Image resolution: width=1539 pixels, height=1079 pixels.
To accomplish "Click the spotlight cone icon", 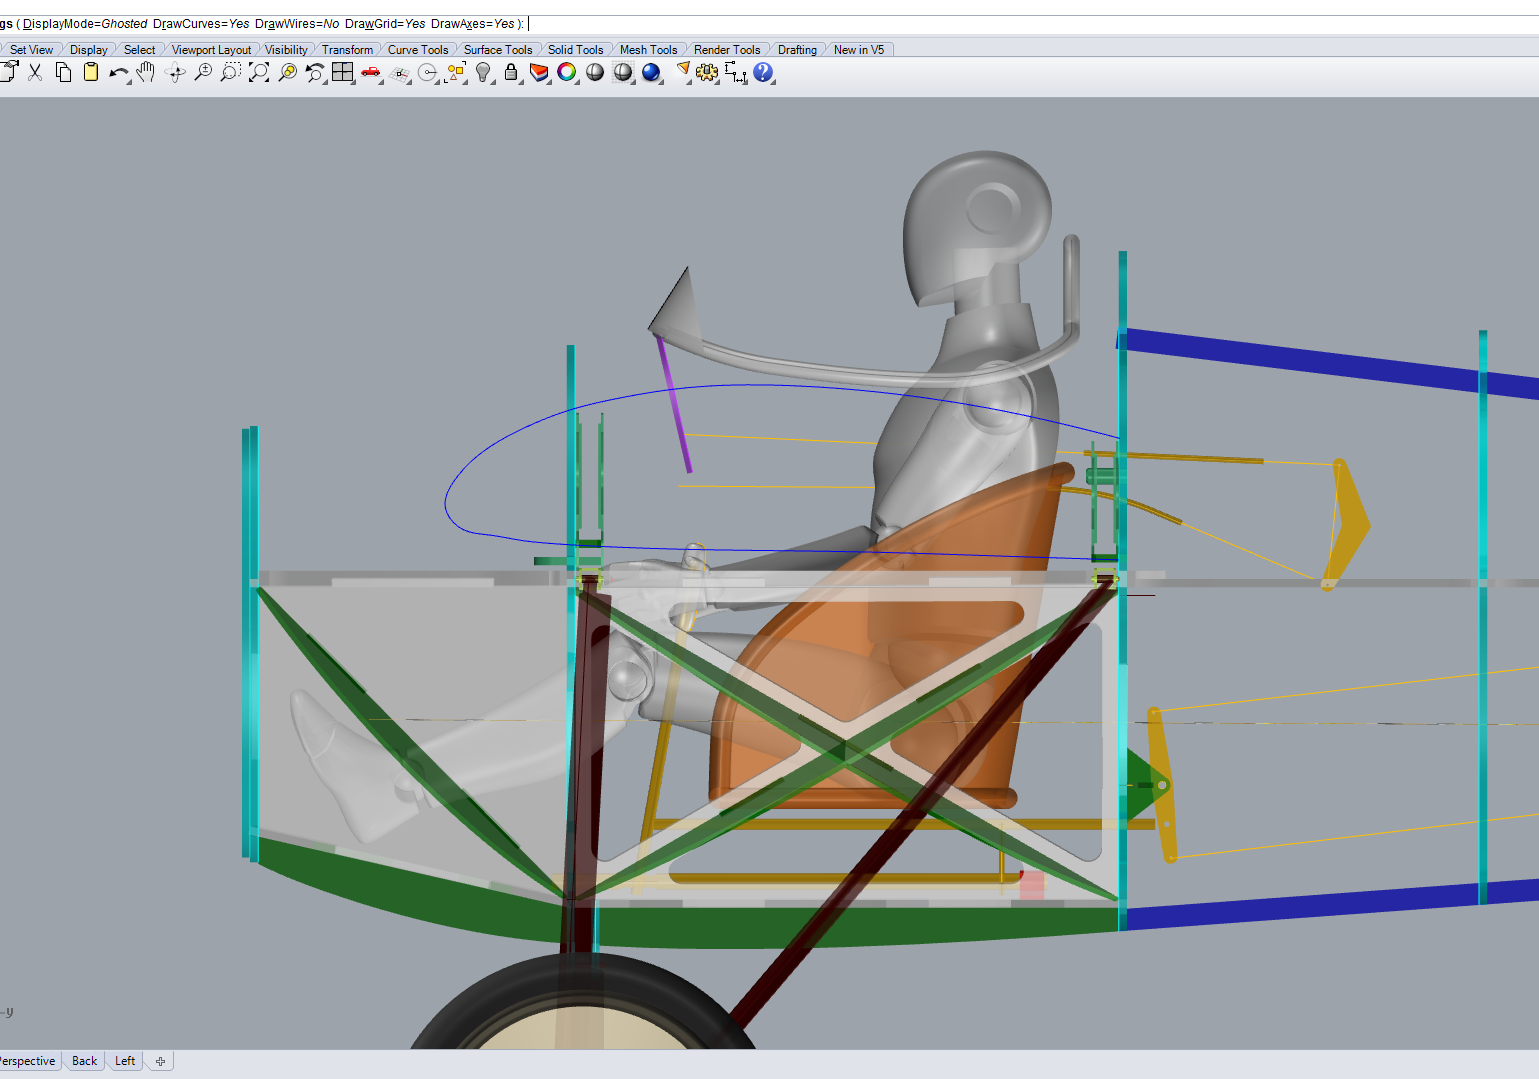I will (684, 71).
